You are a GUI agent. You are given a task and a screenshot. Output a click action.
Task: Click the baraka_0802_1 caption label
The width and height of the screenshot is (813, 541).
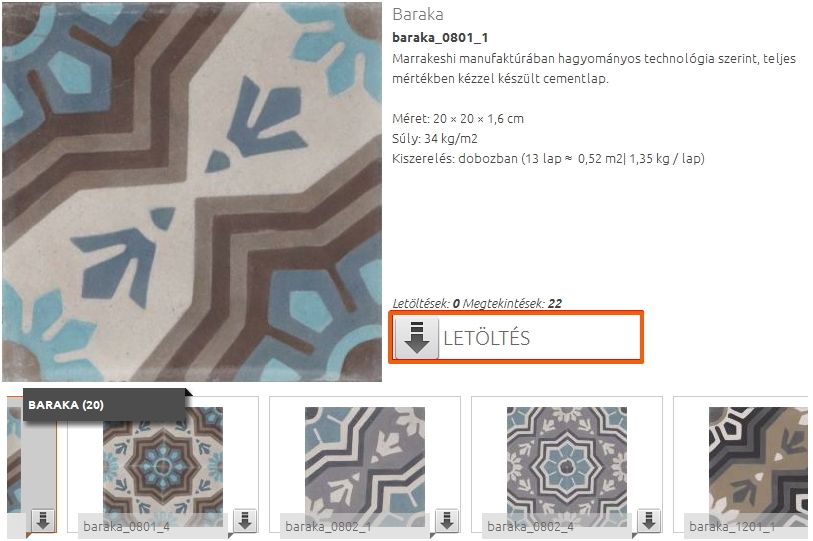tap(328, 526)
